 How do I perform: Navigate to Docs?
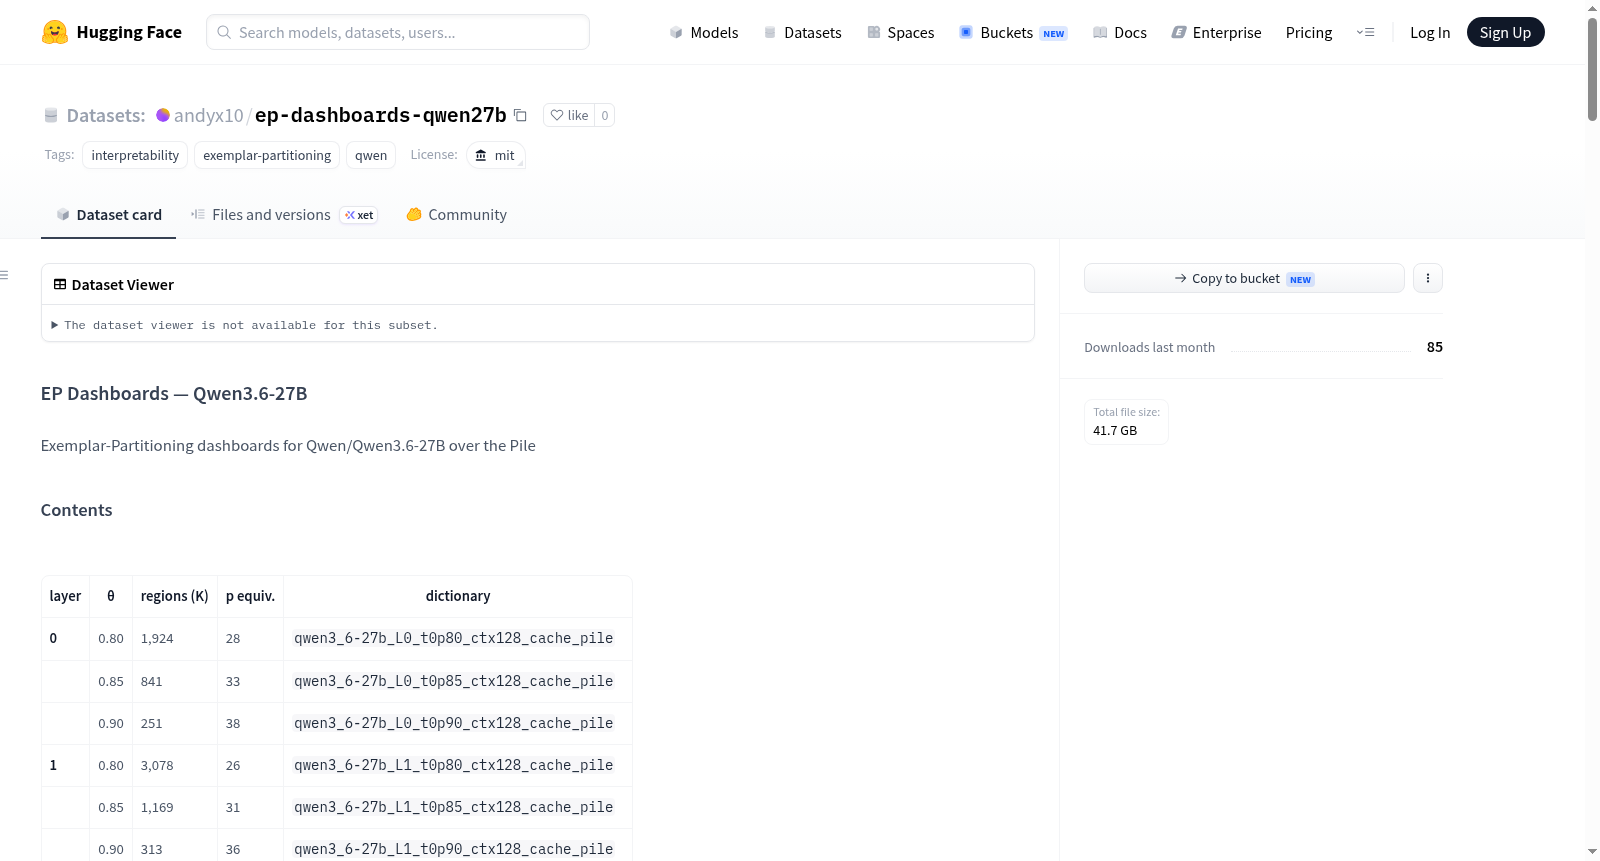click(1120, 32)
